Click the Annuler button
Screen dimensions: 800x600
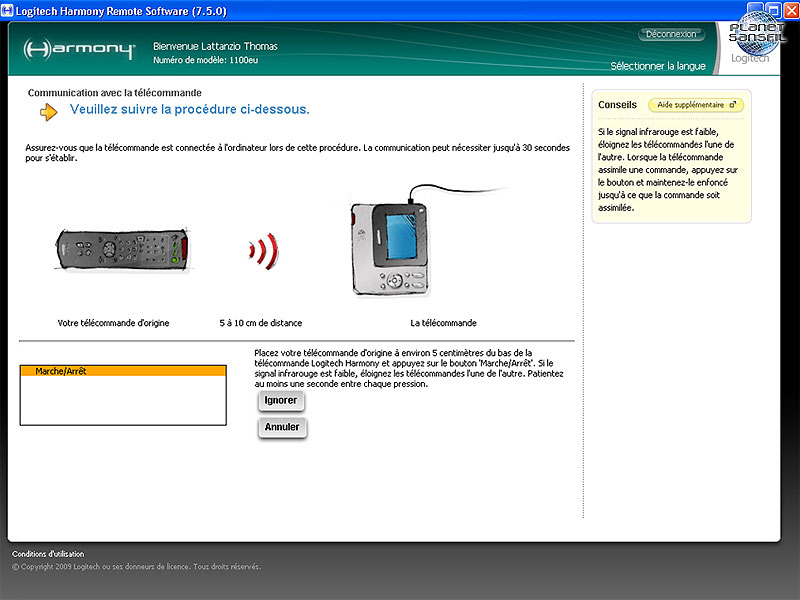[x=282, y=427]
